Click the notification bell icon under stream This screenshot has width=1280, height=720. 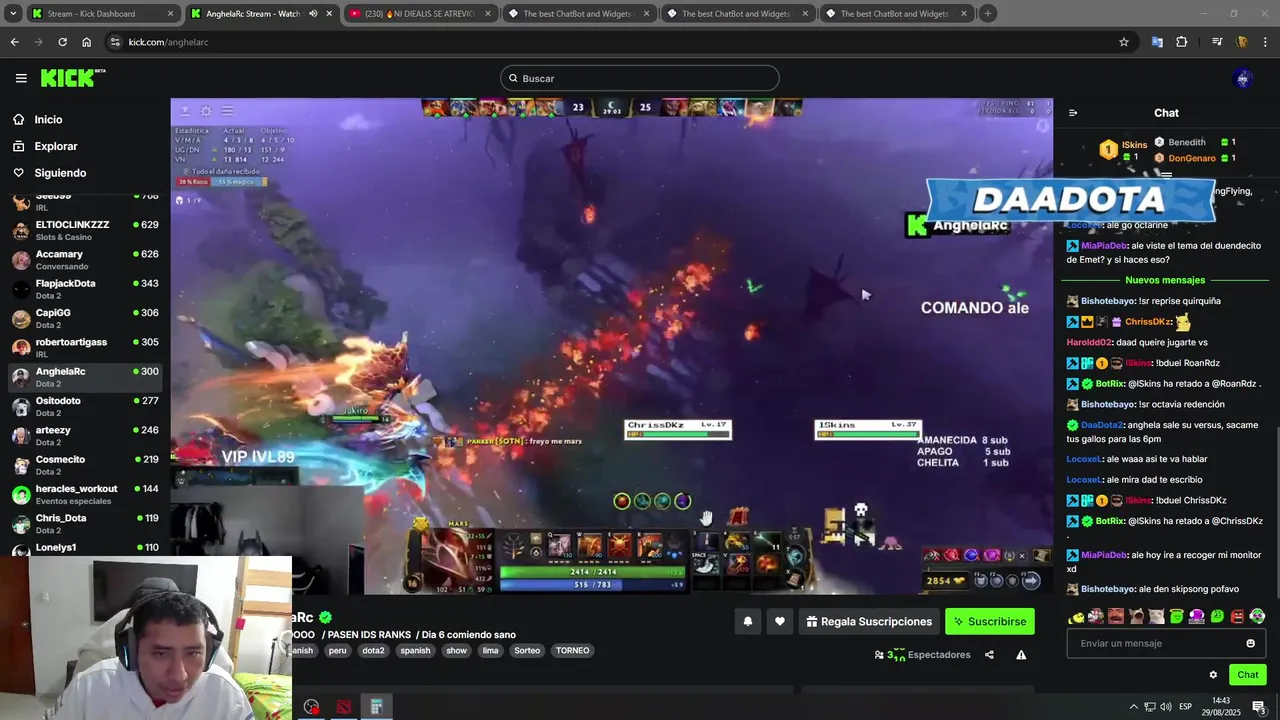[747, 621]
